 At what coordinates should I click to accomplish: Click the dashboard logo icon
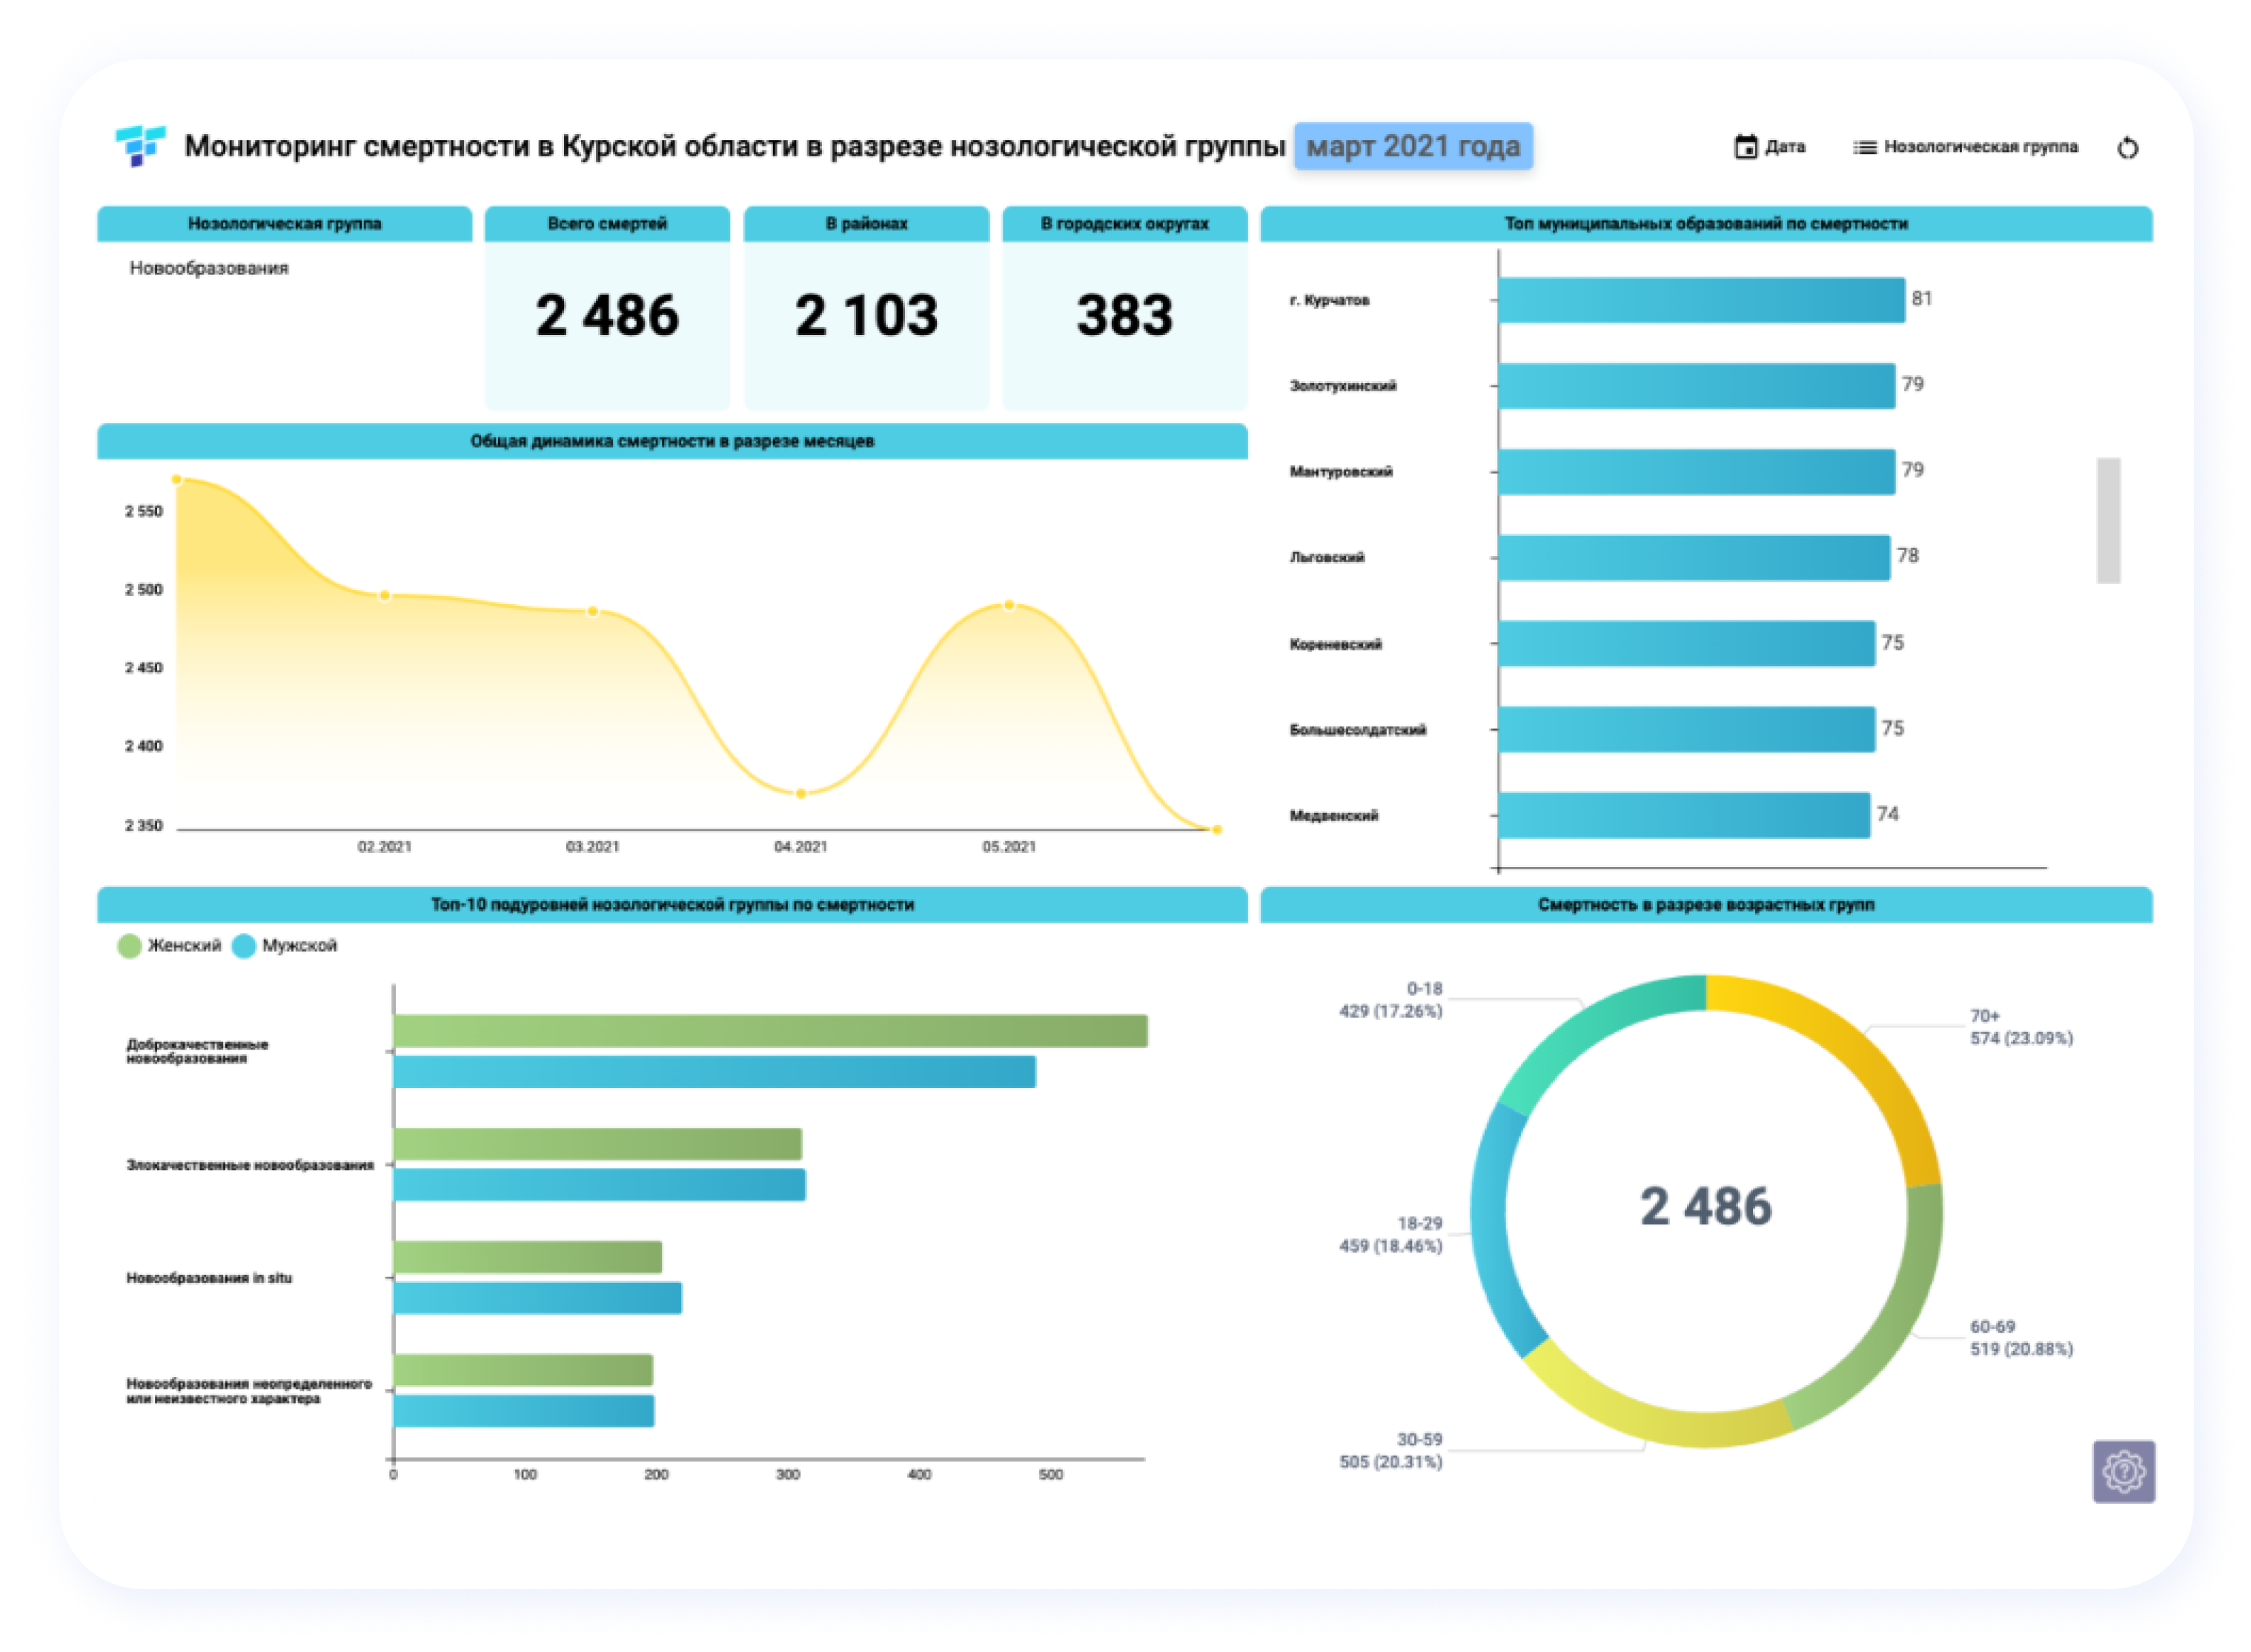pyautogui.click(x=140, y=146)
